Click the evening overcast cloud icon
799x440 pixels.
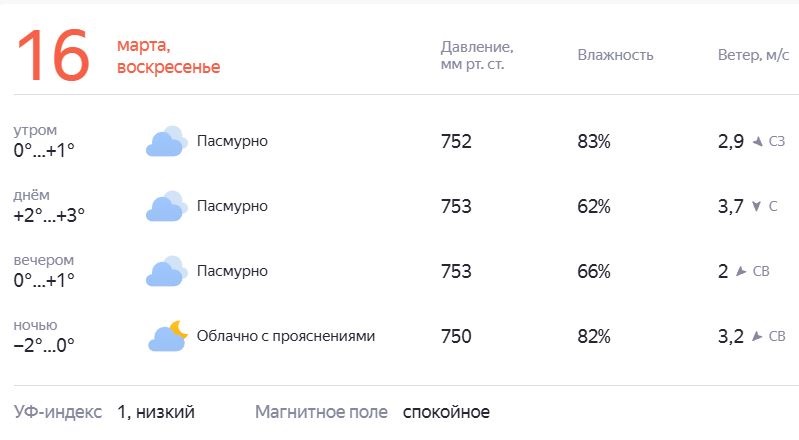coord(166,271)
